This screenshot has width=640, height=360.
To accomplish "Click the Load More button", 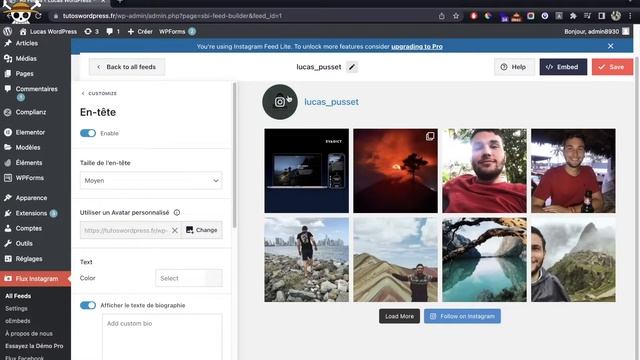I will (399, 316).
